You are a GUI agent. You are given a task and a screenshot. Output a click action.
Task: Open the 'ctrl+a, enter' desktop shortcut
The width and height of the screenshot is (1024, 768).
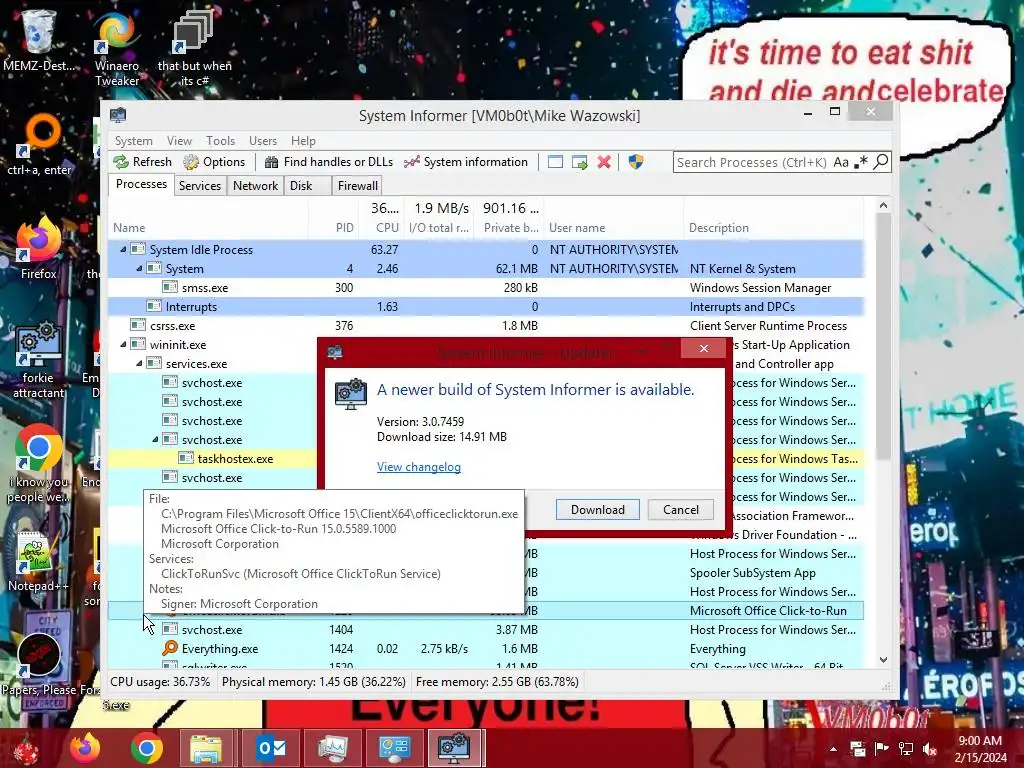click(39, 145)
